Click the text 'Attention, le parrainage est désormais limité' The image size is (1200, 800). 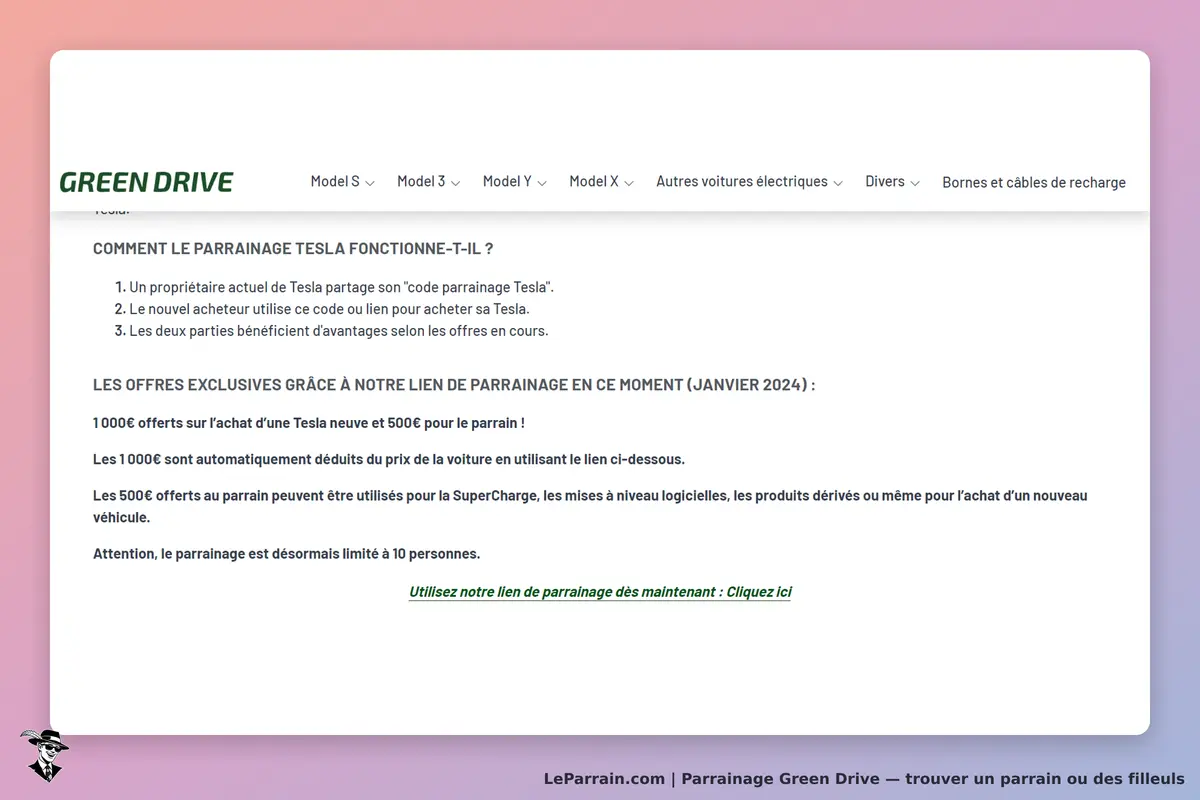[287, 554]
